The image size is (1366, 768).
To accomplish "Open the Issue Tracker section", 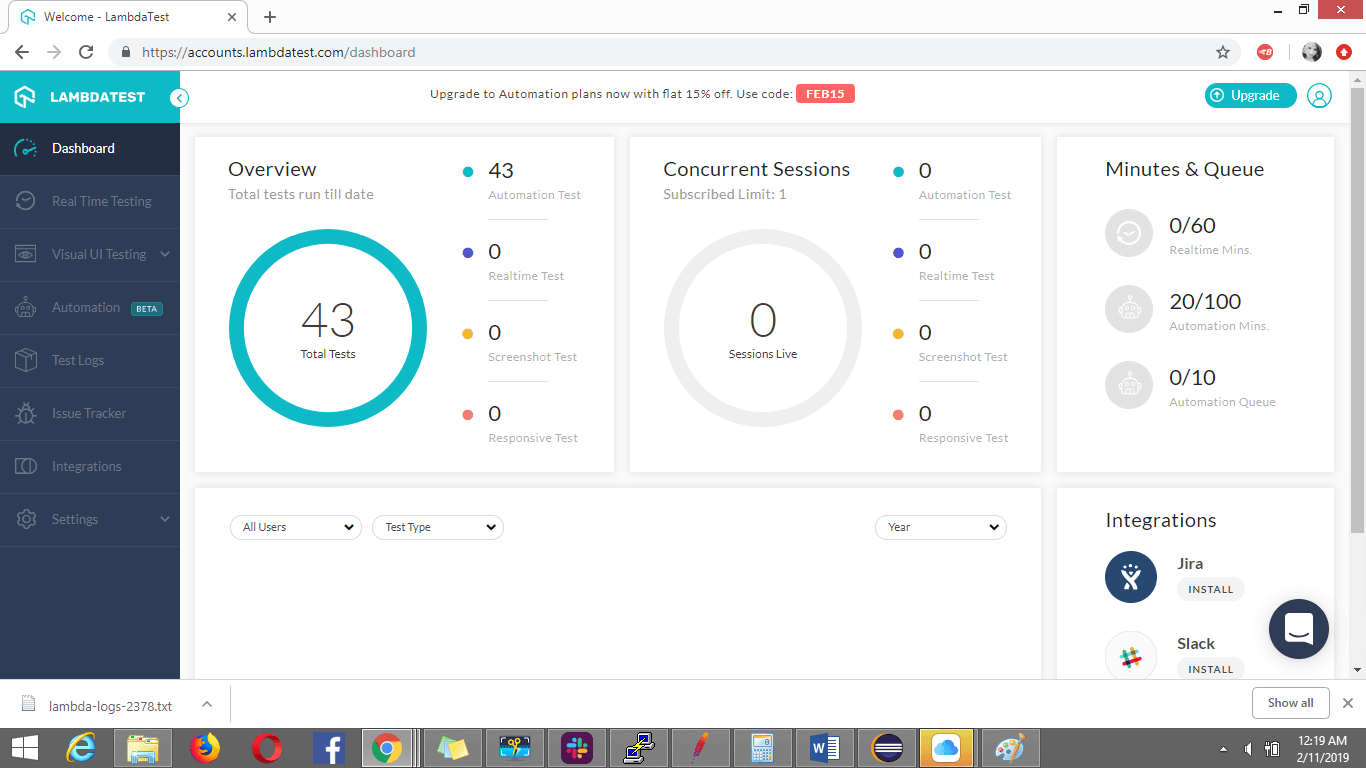I will pos(89,413).
